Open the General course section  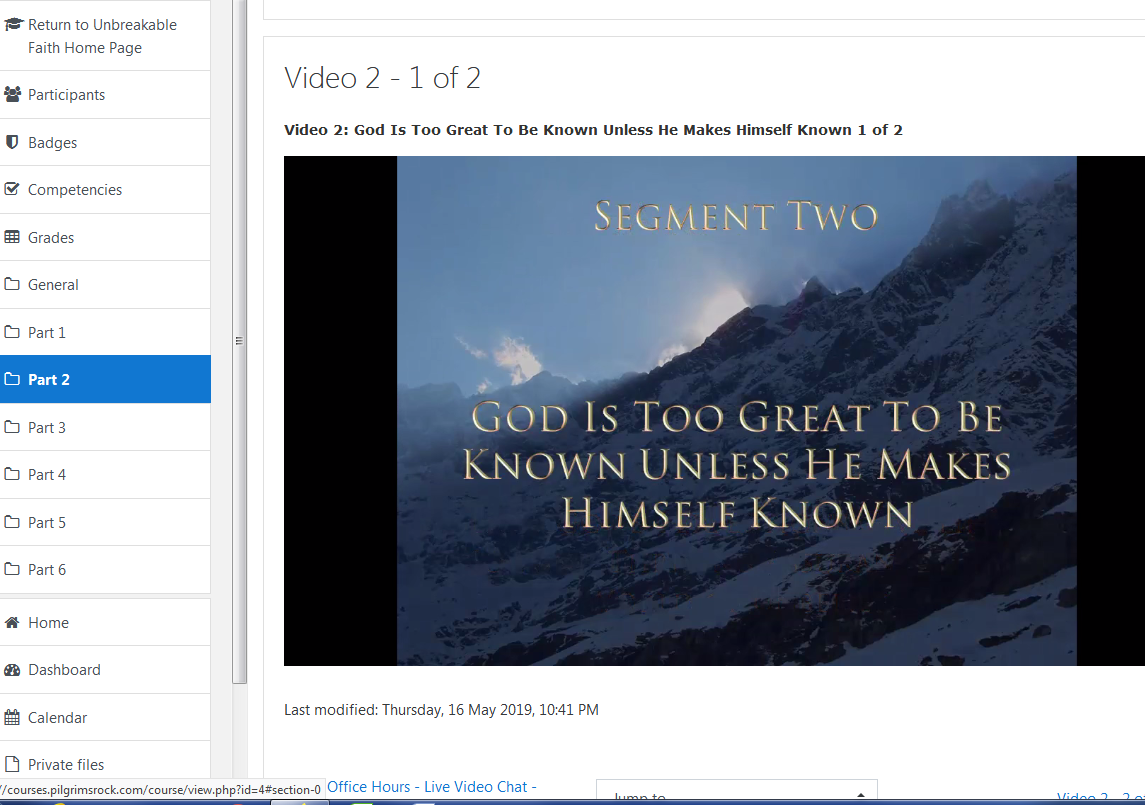click(53, 285)
